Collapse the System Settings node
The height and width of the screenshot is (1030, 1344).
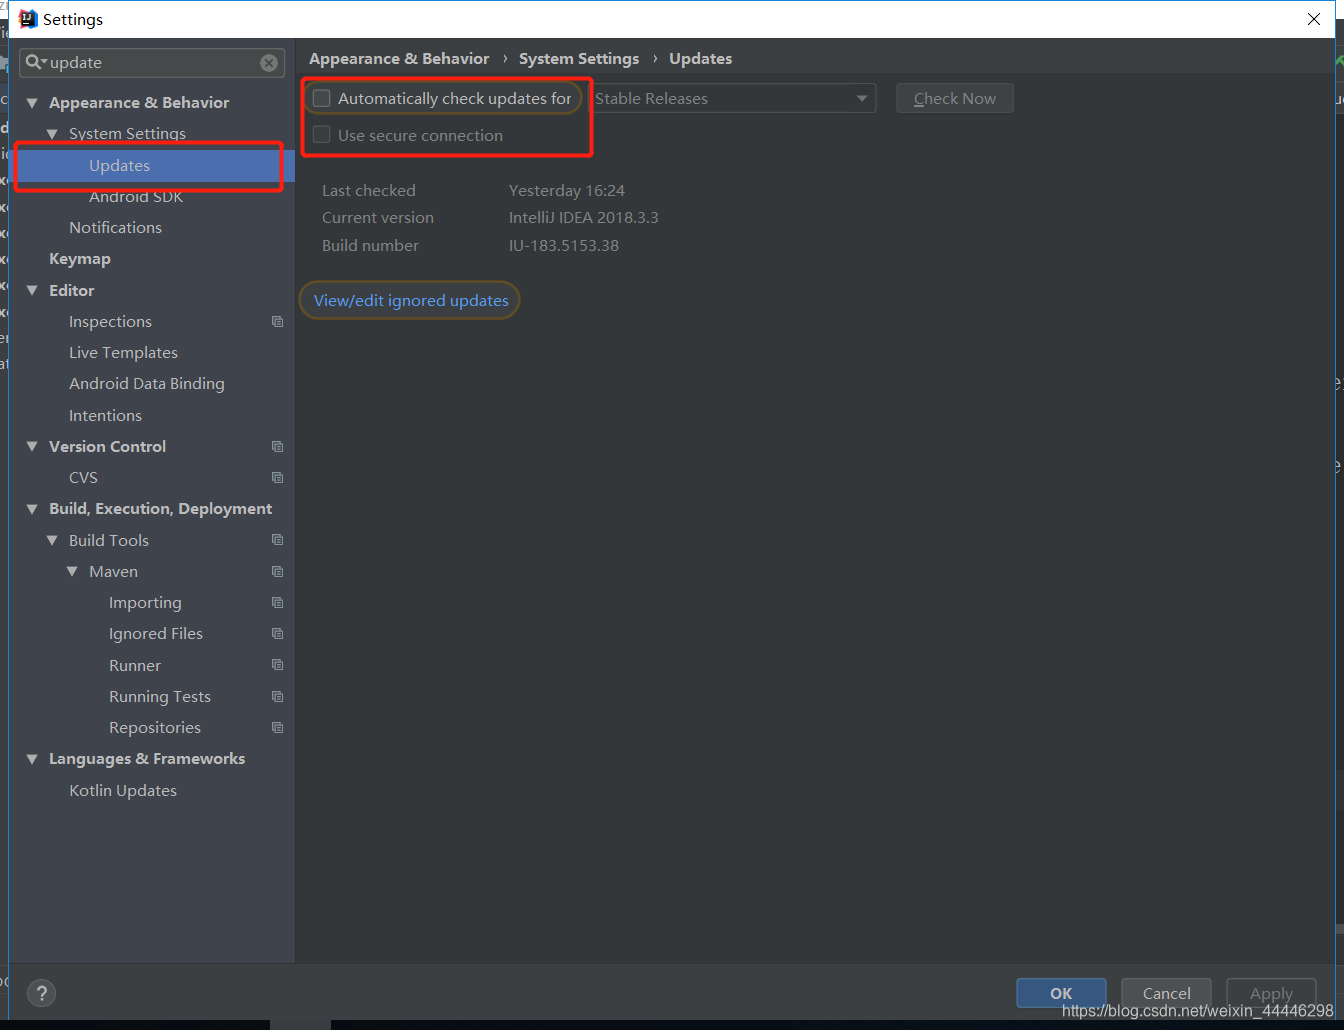click(x=52, y=134)
